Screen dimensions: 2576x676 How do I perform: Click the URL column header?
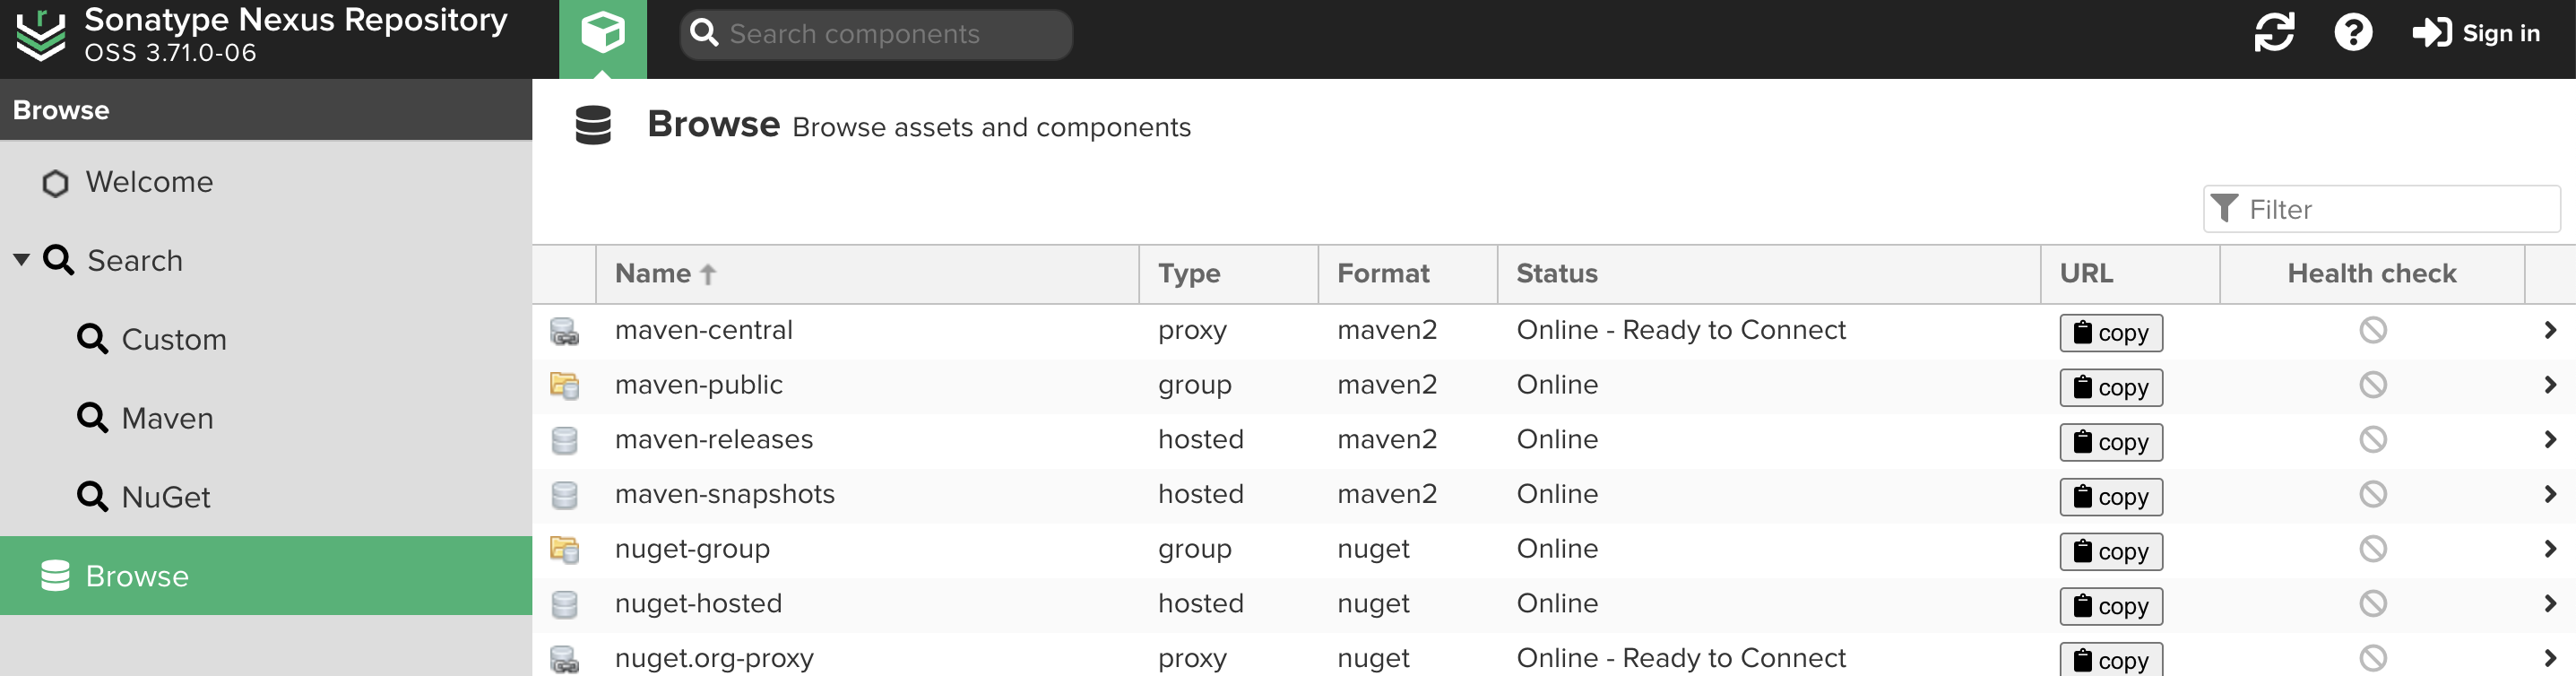[x=2129, y=274]
